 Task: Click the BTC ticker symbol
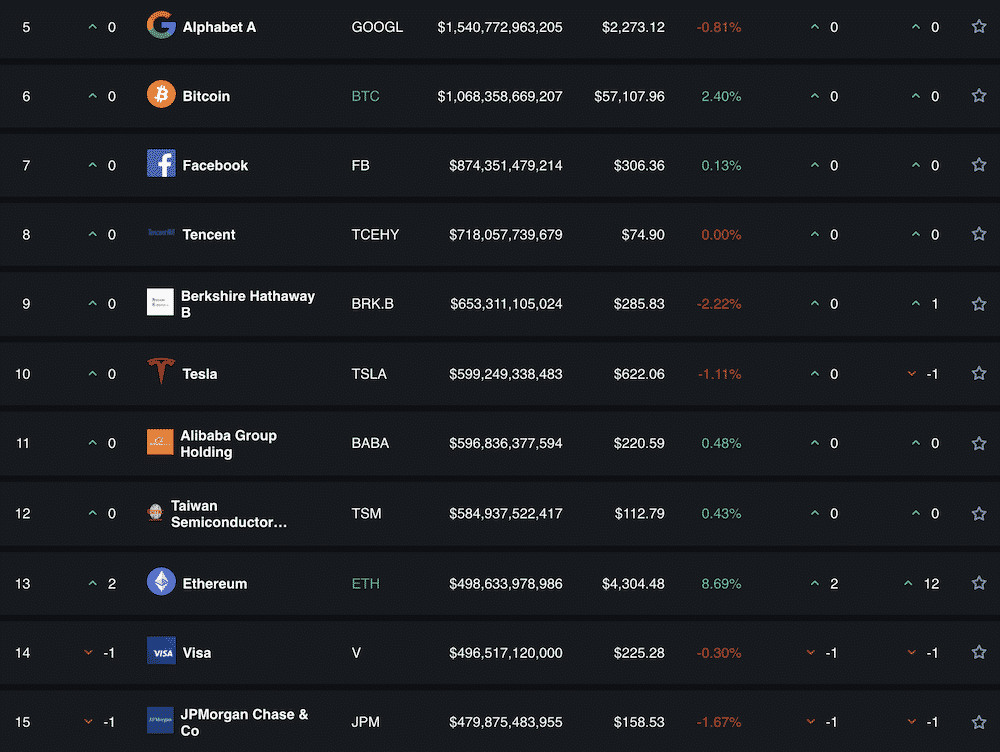click(366, 96)
